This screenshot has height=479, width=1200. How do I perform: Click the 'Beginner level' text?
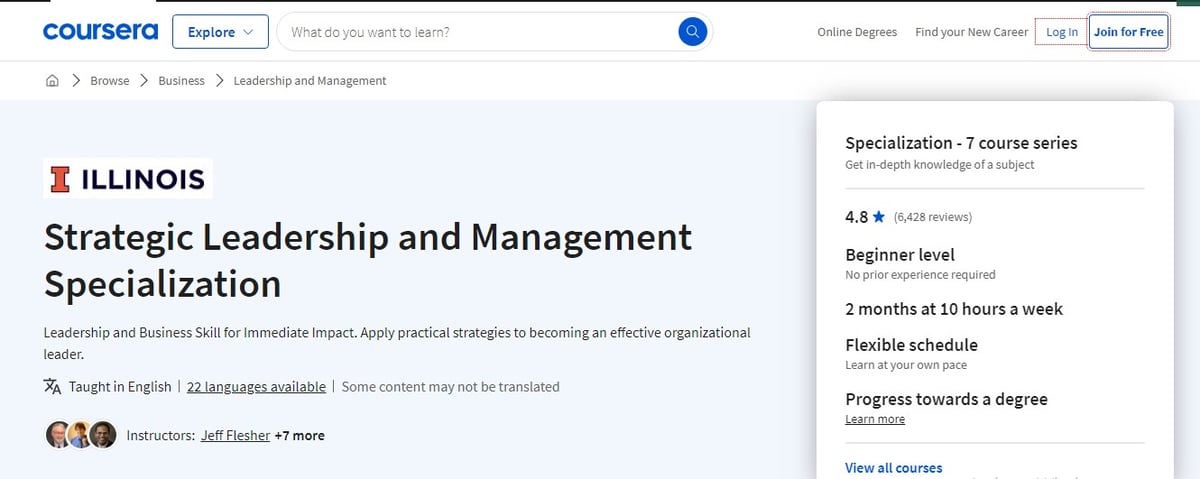click(x=900, y=255)
